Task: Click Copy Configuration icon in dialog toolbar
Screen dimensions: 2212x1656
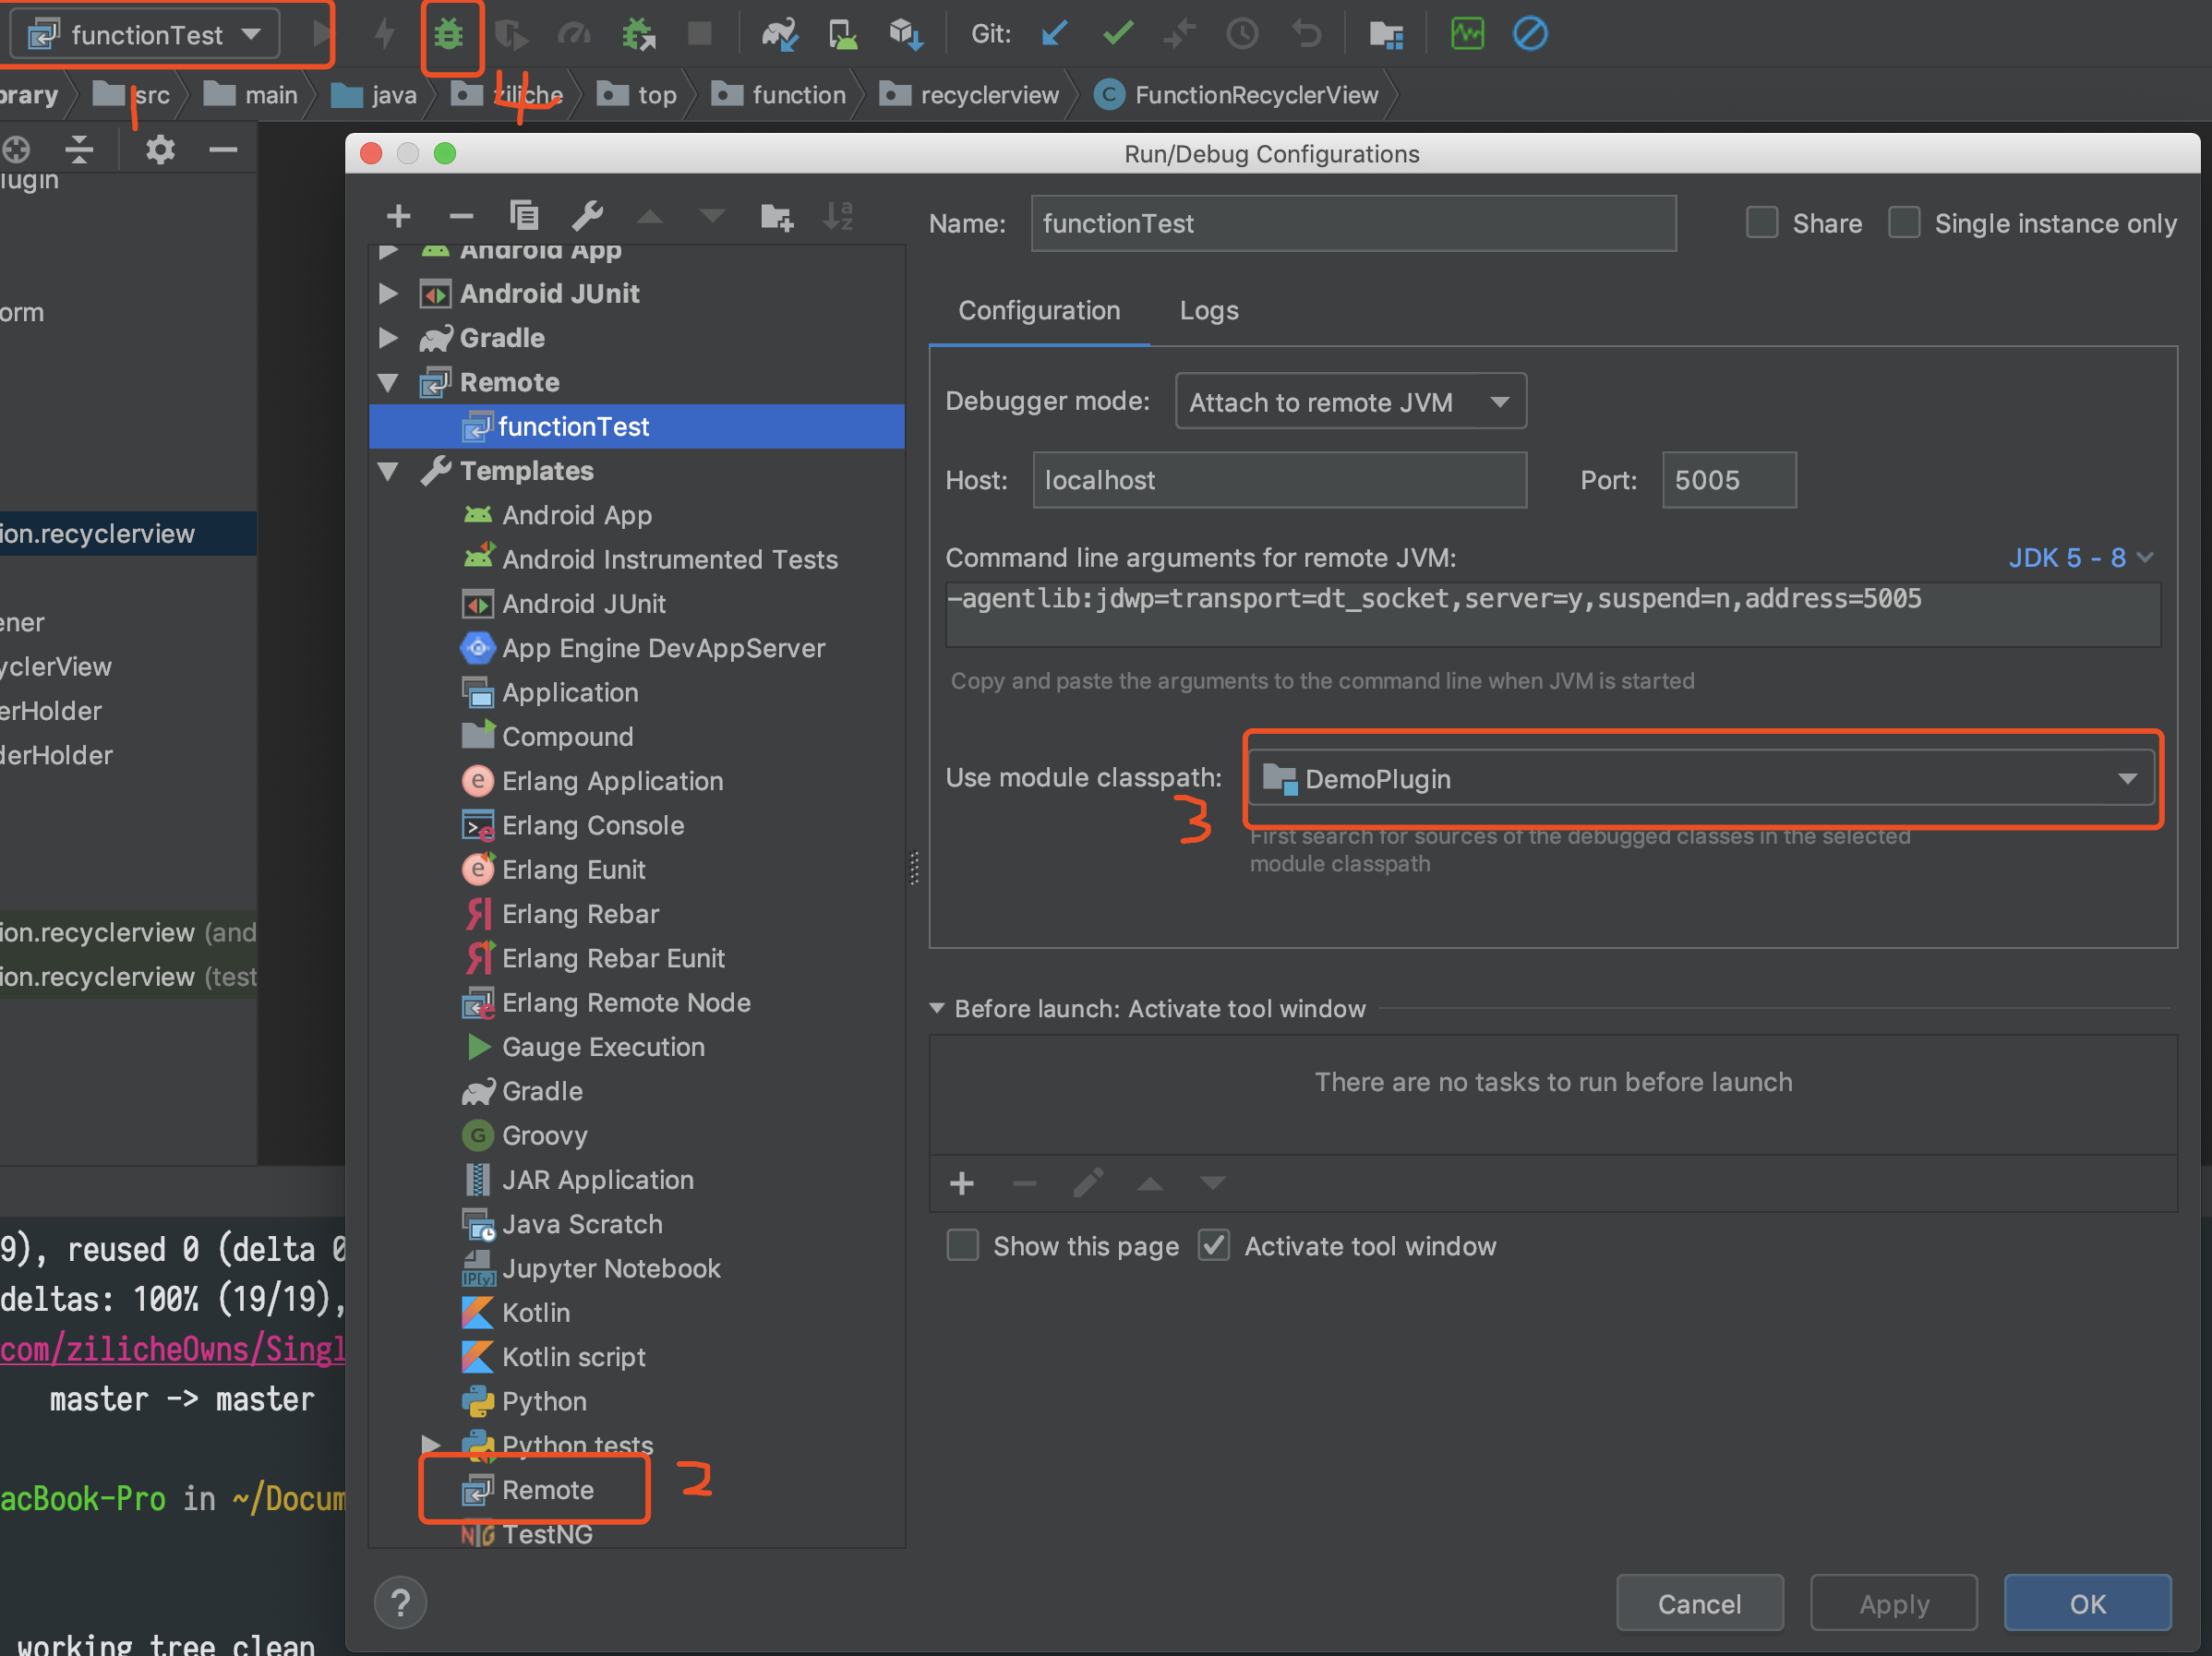Action: click(x=524, y=215)
